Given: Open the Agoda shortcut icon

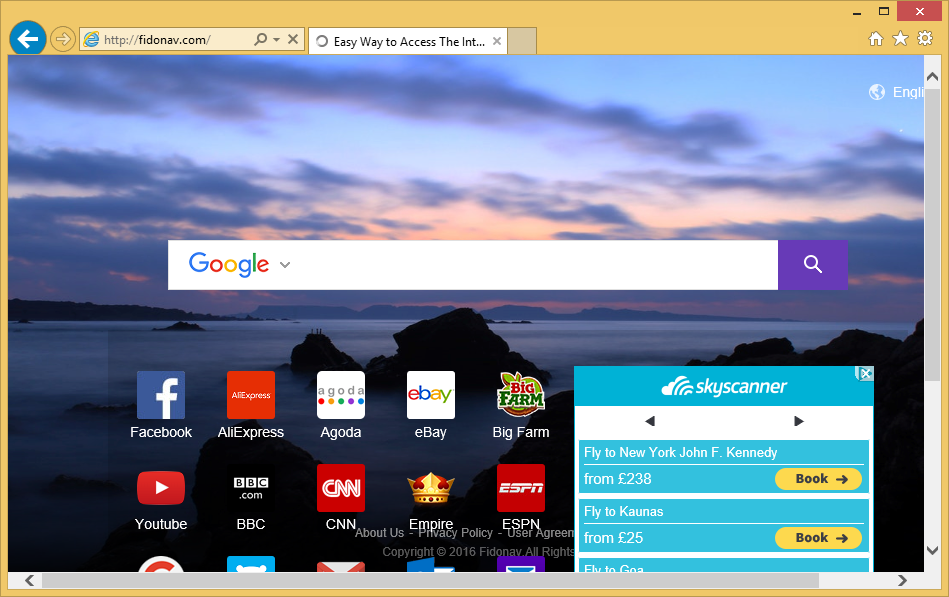Looking at the screenshot, I should [341, 395].
